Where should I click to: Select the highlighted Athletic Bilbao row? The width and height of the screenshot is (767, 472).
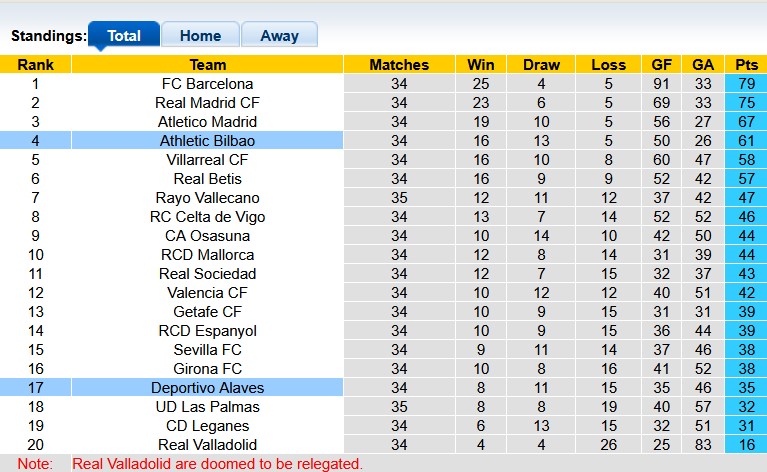(207, 141)
